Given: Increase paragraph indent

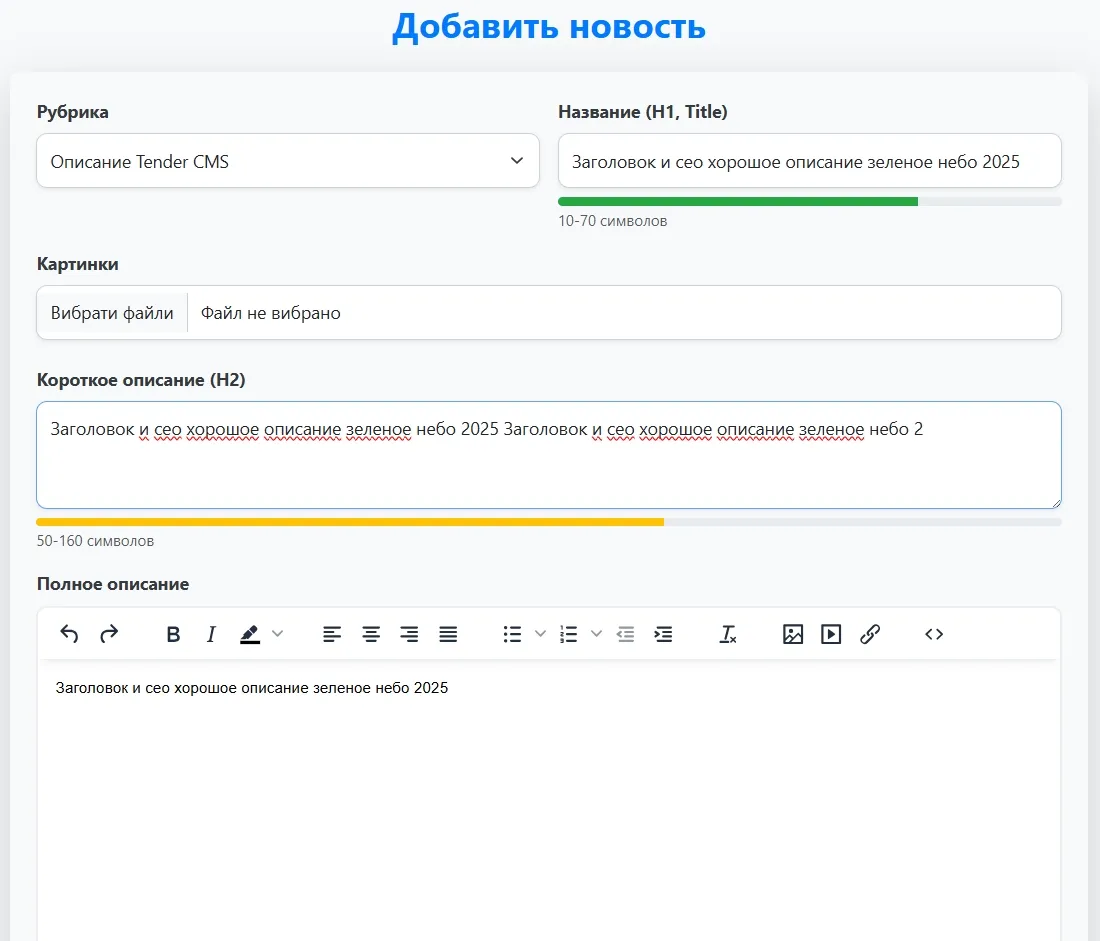Looking at the screenshot, I should coord(663,634).
